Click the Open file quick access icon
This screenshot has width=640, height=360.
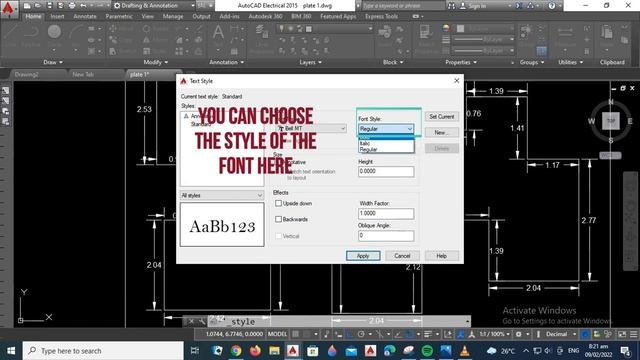(38, 6)
